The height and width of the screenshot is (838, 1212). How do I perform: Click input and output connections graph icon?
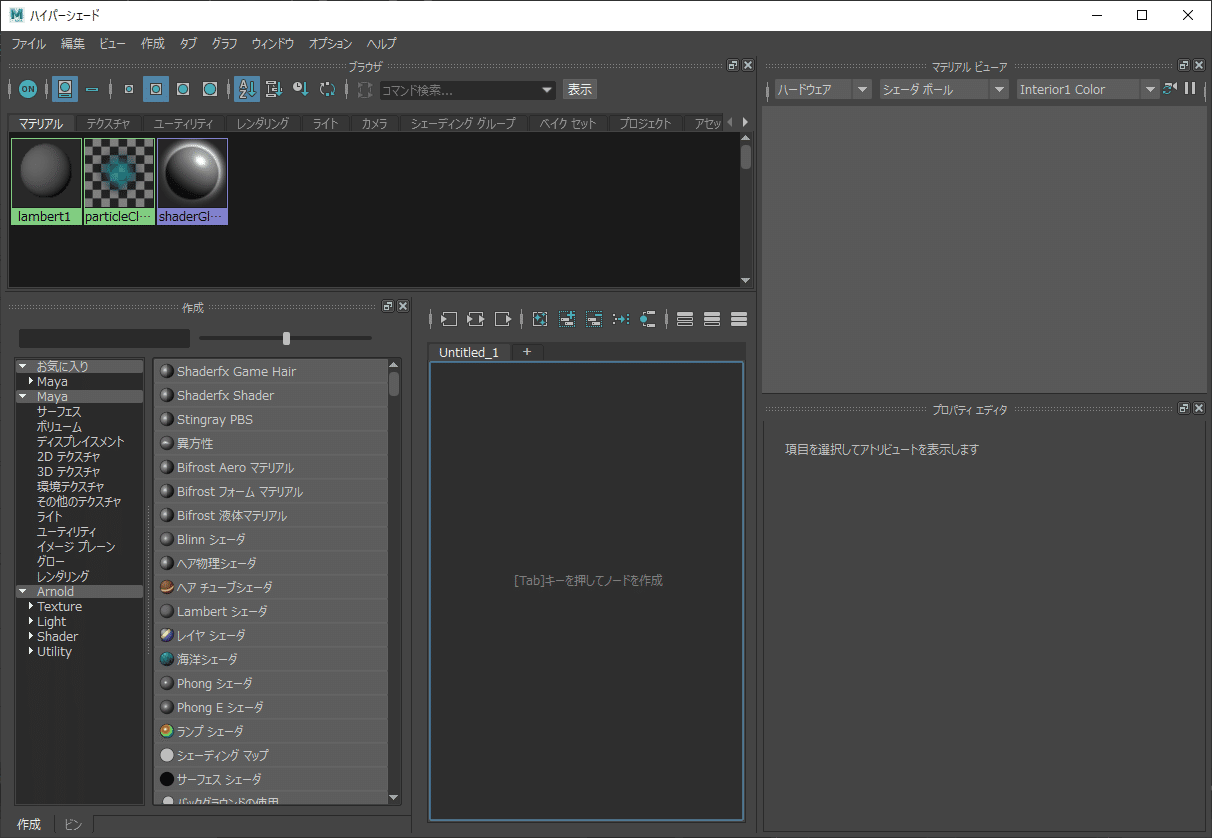476,319
